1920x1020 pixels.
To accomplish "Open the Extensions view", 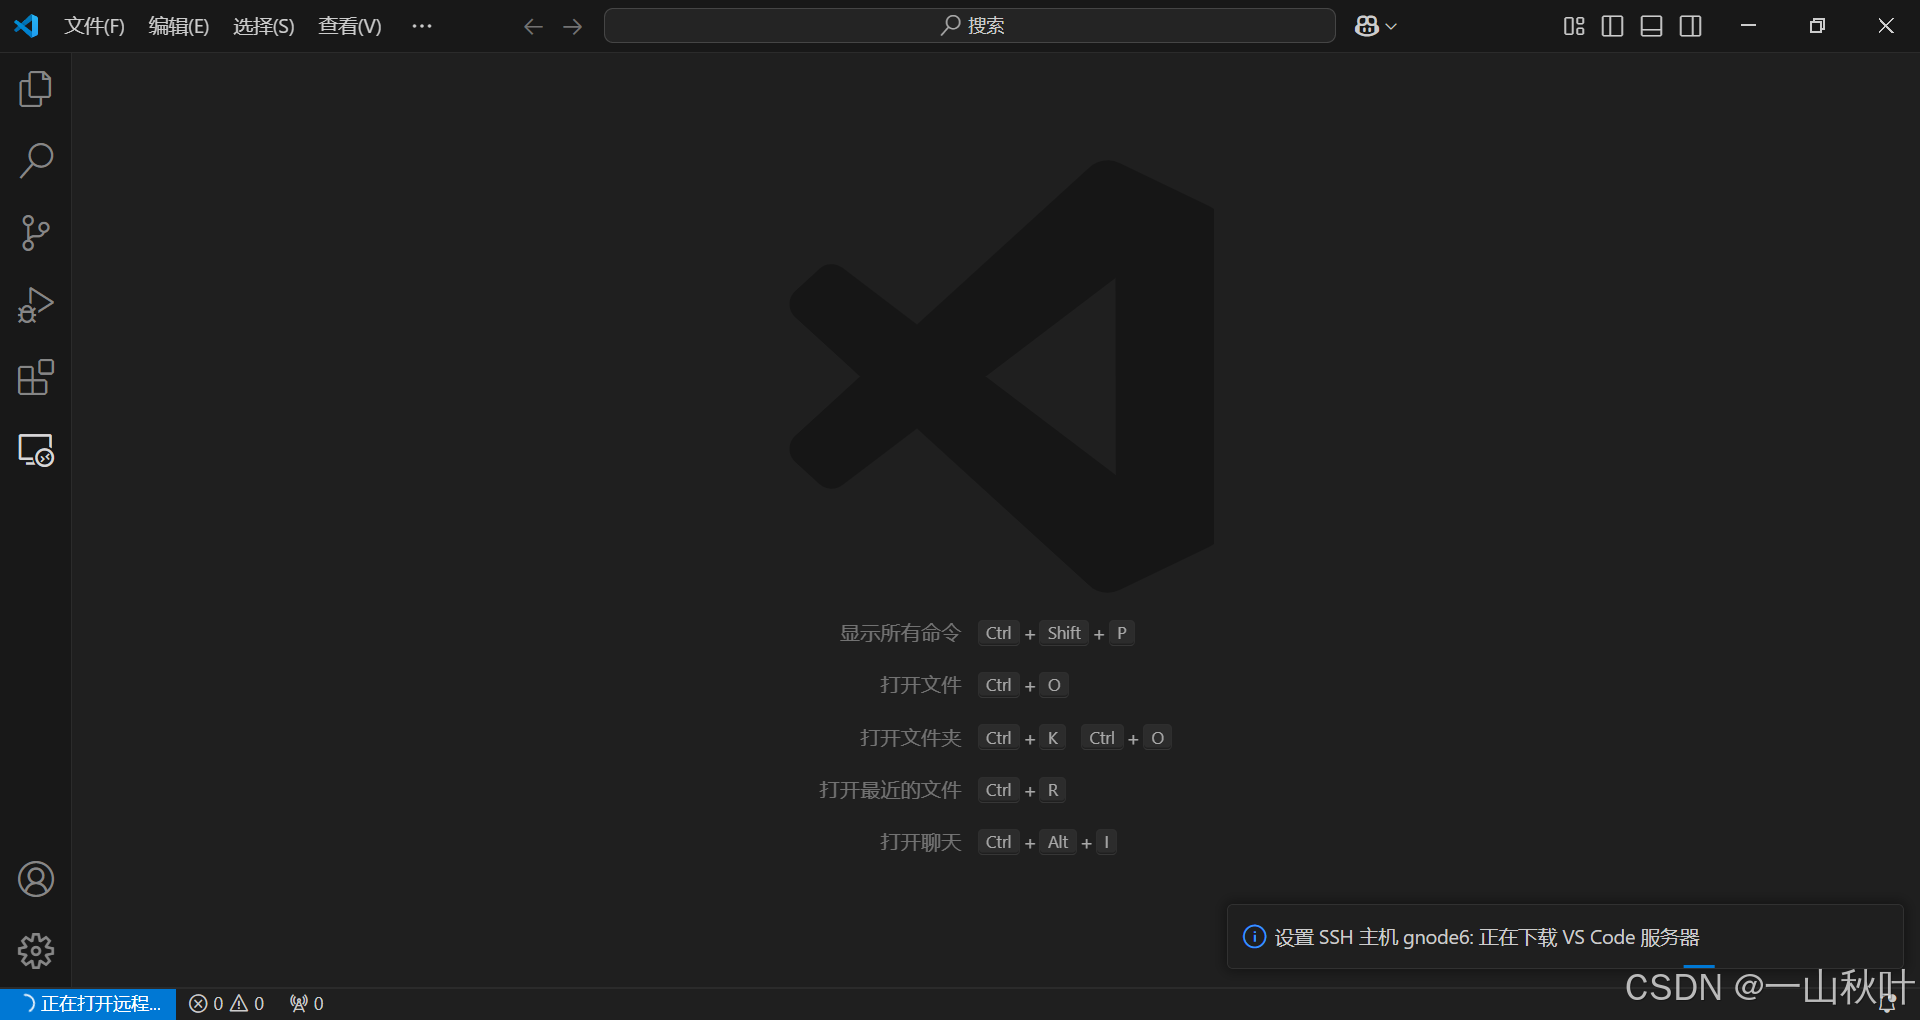I will pos(35,377).
